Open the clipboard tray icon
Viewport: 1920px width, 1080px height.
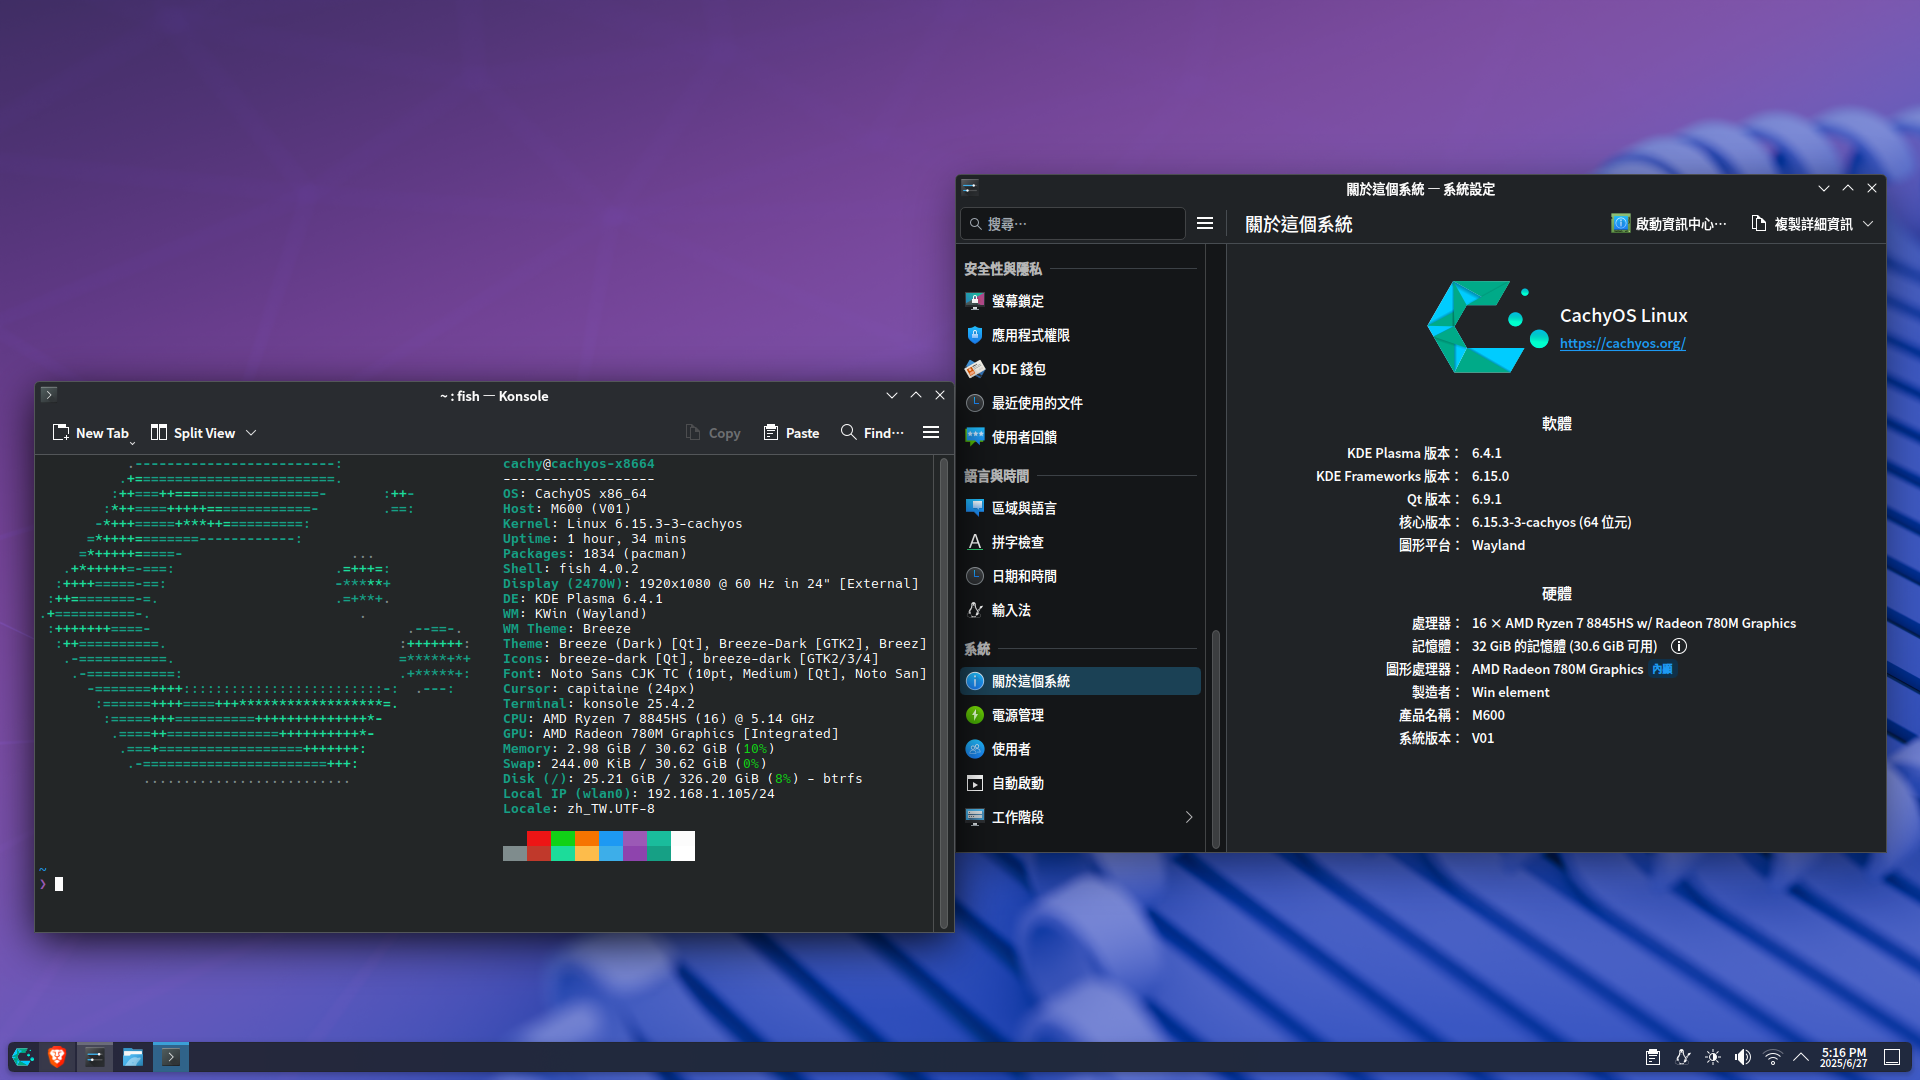click(x=1653, y=1057)
